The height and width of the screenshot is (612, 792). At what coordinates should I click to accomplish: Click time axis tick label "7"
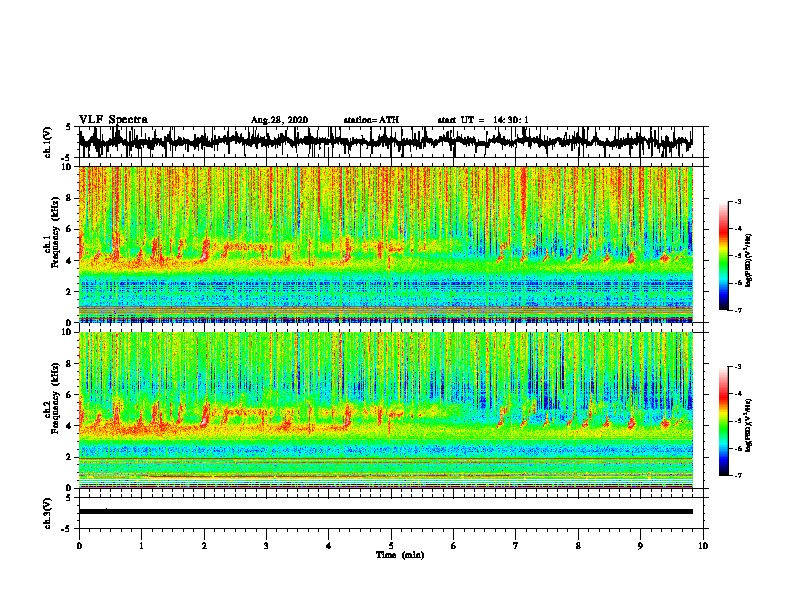click(516, 546)
